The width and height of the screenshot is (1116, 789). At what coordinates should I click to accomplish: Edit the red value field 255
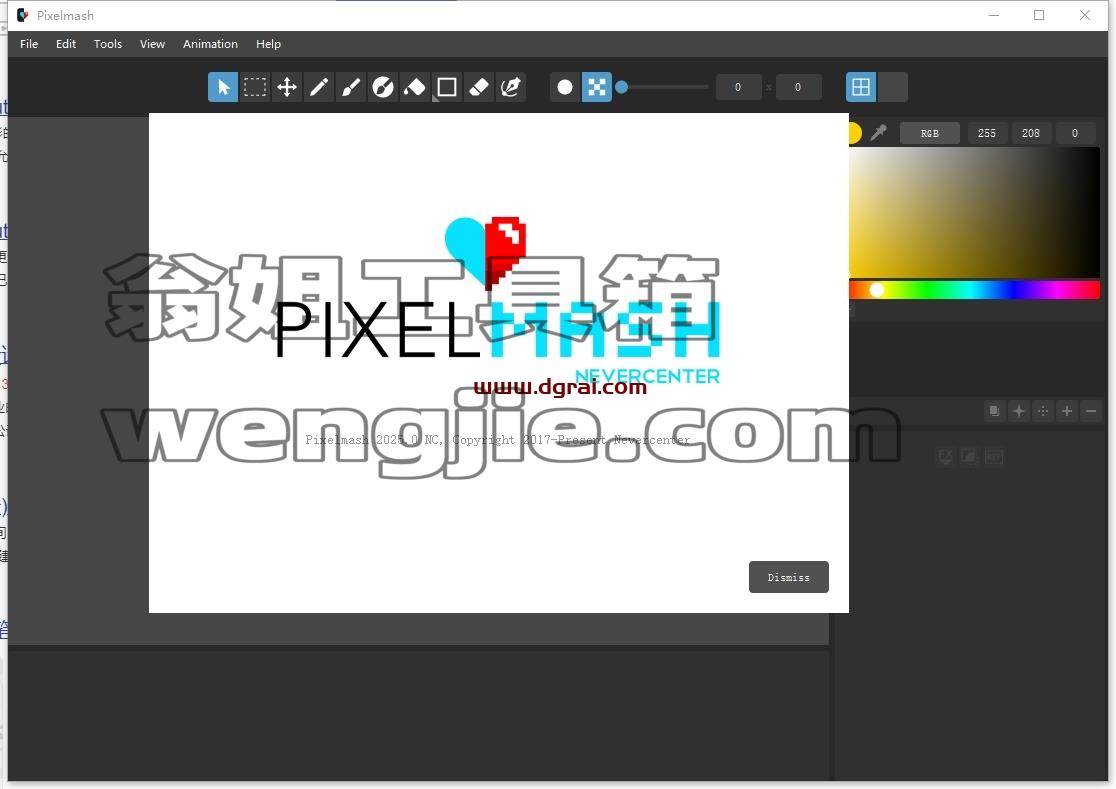point(986,133)
